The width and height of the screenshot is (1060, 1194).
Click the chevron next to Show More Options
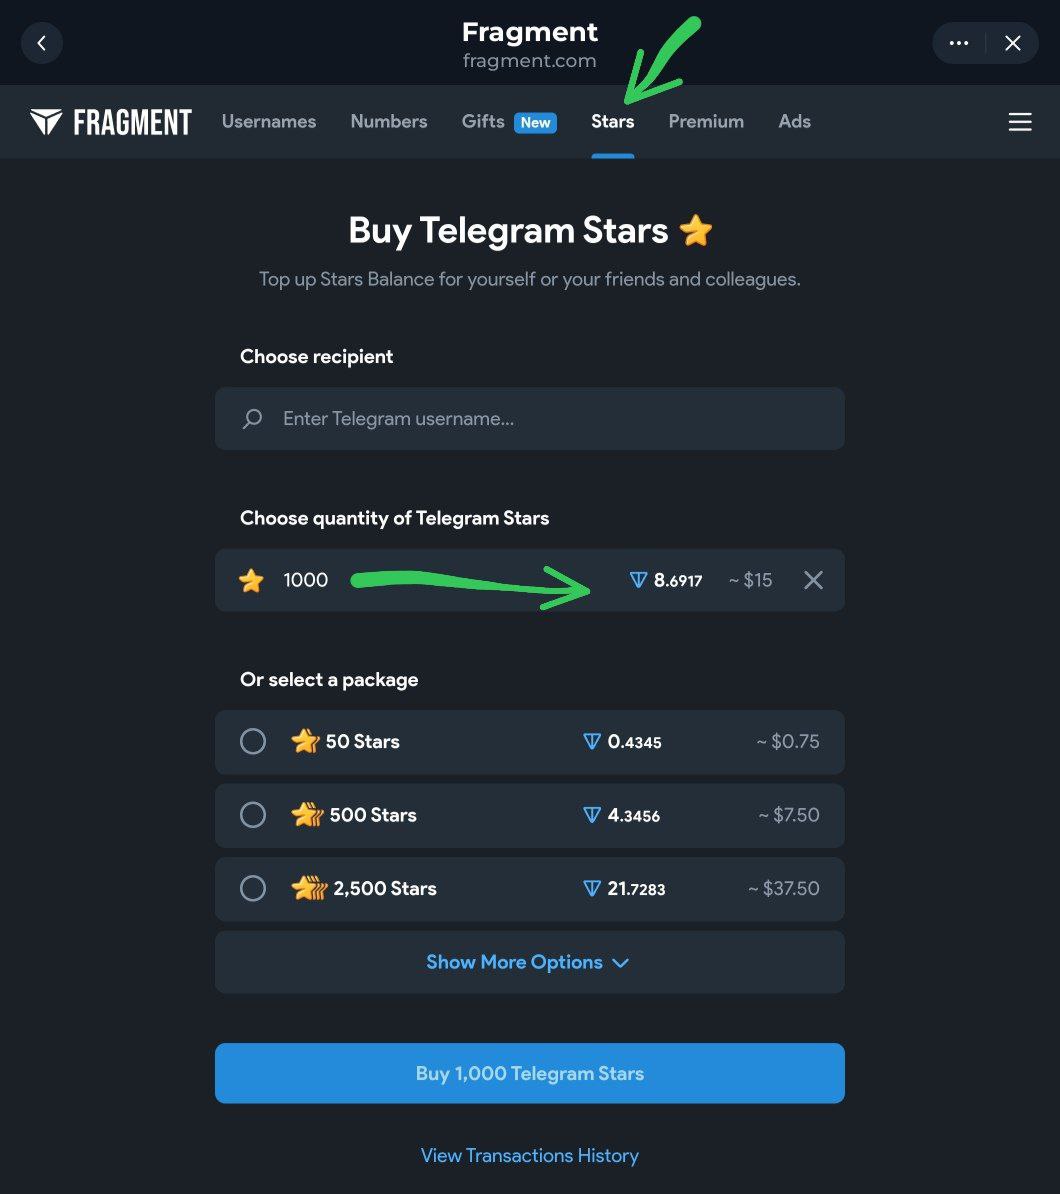pos(620,963)
